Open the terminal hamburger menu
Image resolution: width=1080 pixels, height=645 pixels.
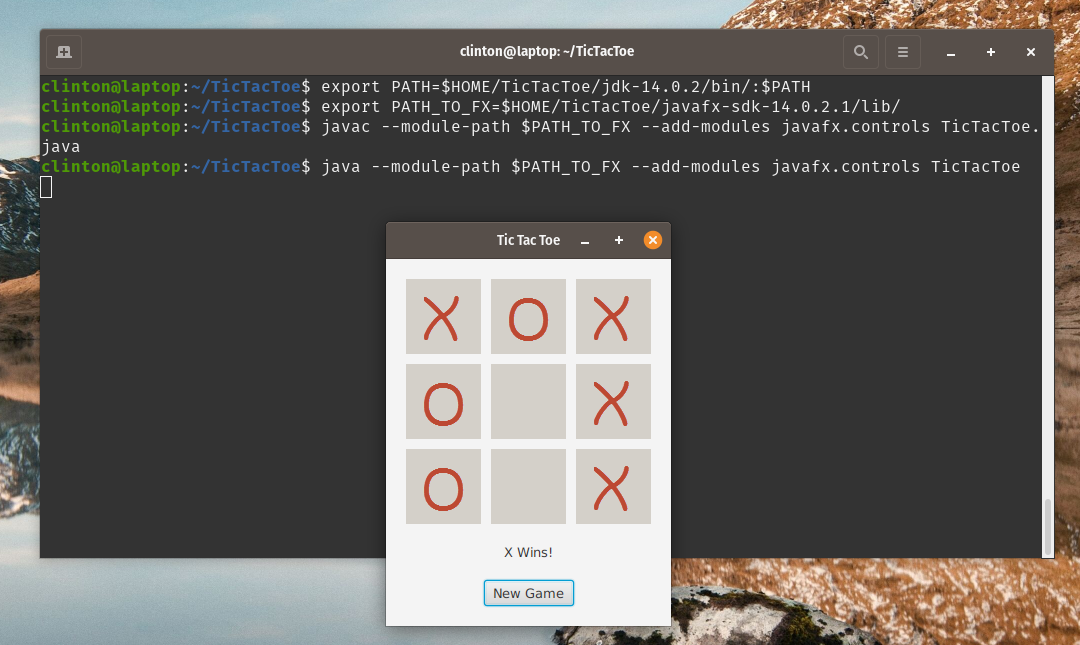tap(902, 52)
